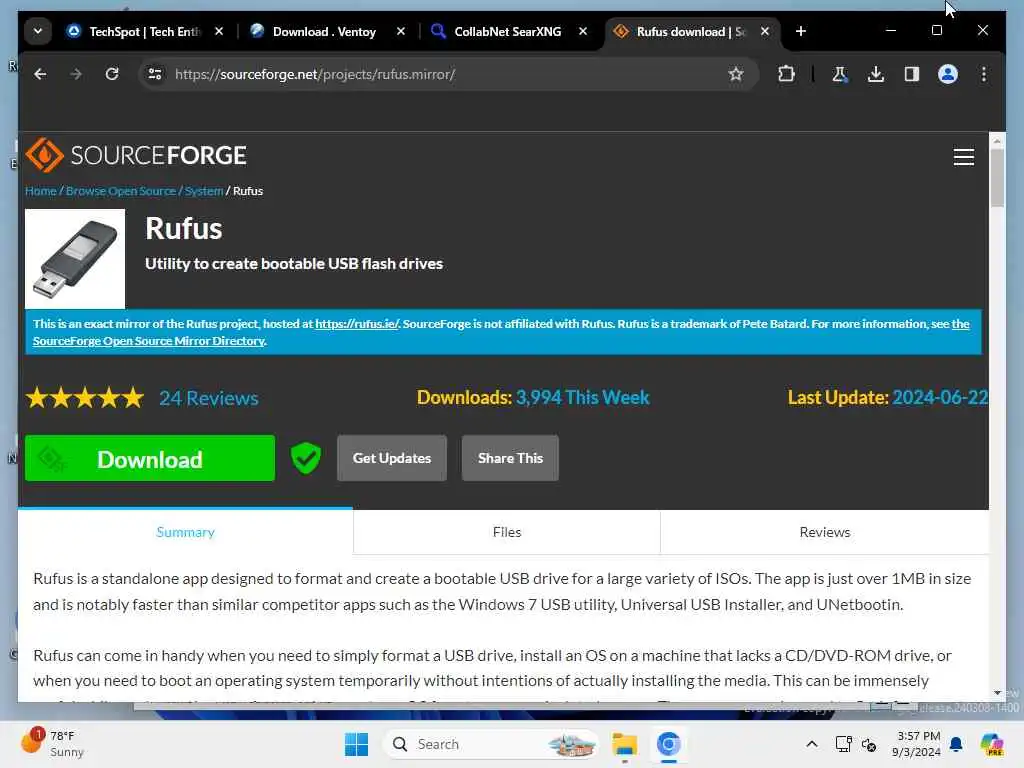Follow the Browse Open Source breadcrumb
The image size is (1024, 768).
(x=121, y=191)
